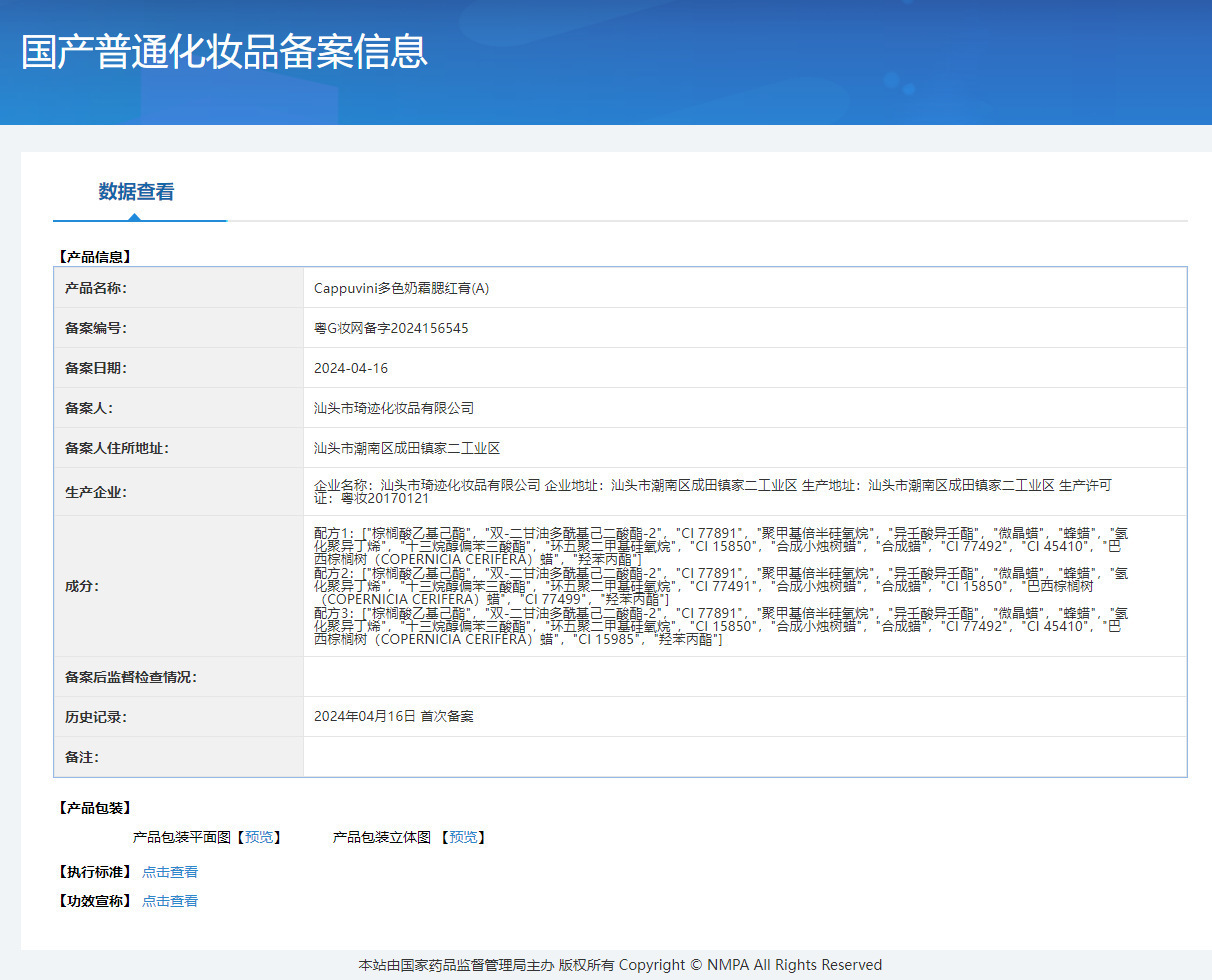Image resolution: width=1212 pixels, height=980 pixels.
Task: Click the filing date 2024-04-16
Action: tap(351, 368)
